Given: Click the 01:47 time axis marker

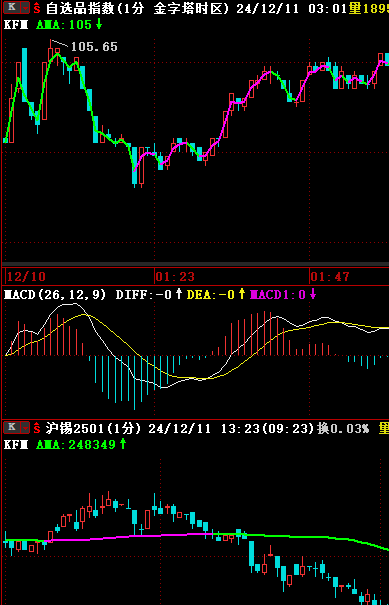Looking at the screenshot, I should [330, 276].
